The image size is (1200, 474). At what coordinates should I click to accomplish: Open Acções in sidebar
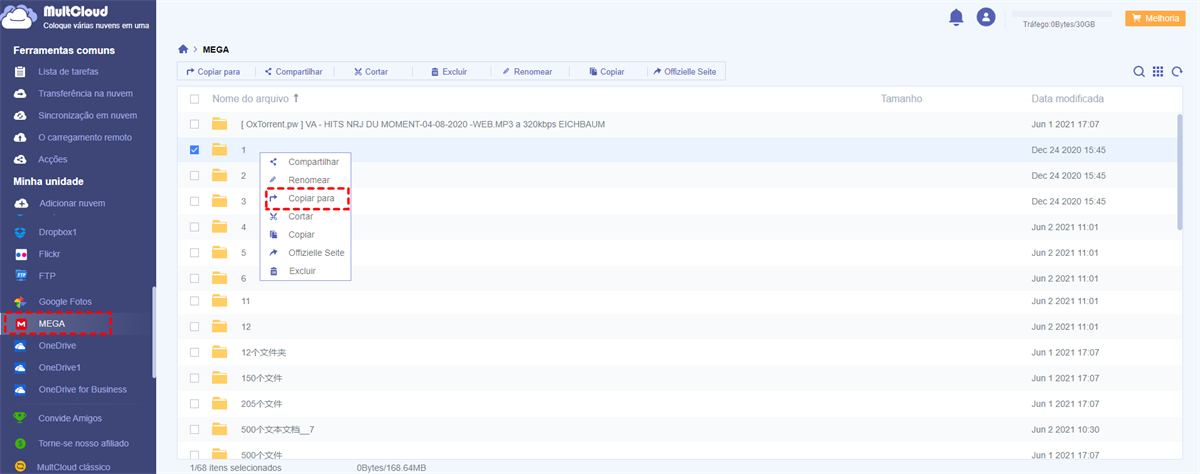[53, 159]
